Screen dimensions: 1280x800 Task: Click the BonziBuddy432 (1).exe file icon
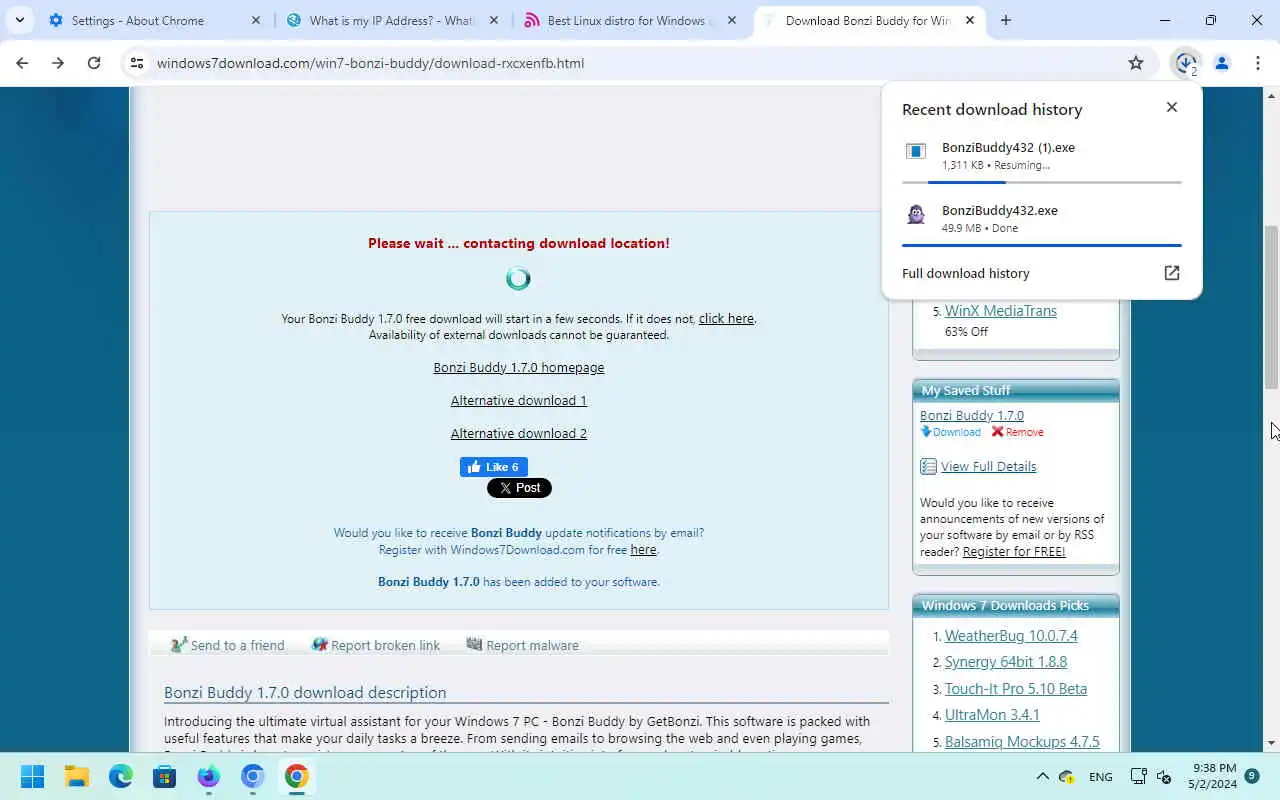tap(916, 151)
